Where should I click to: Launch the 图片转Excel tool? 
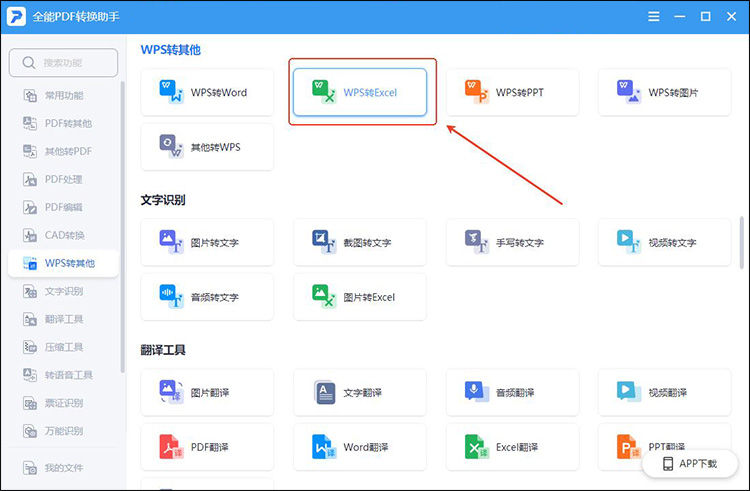[x=360, y=297]
